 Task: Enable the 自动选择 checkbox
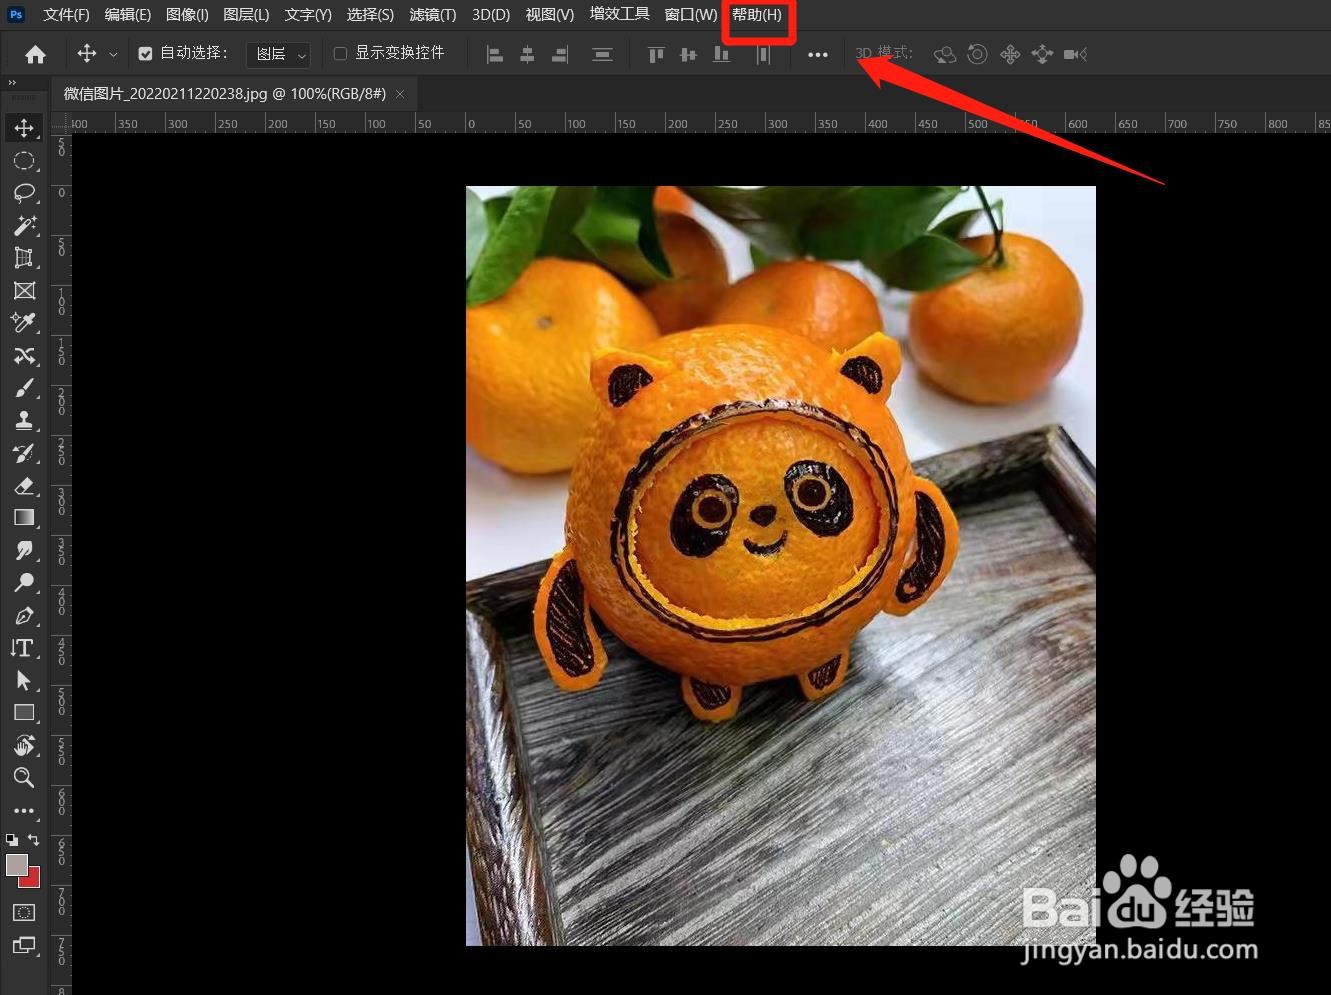click(145, 52)
